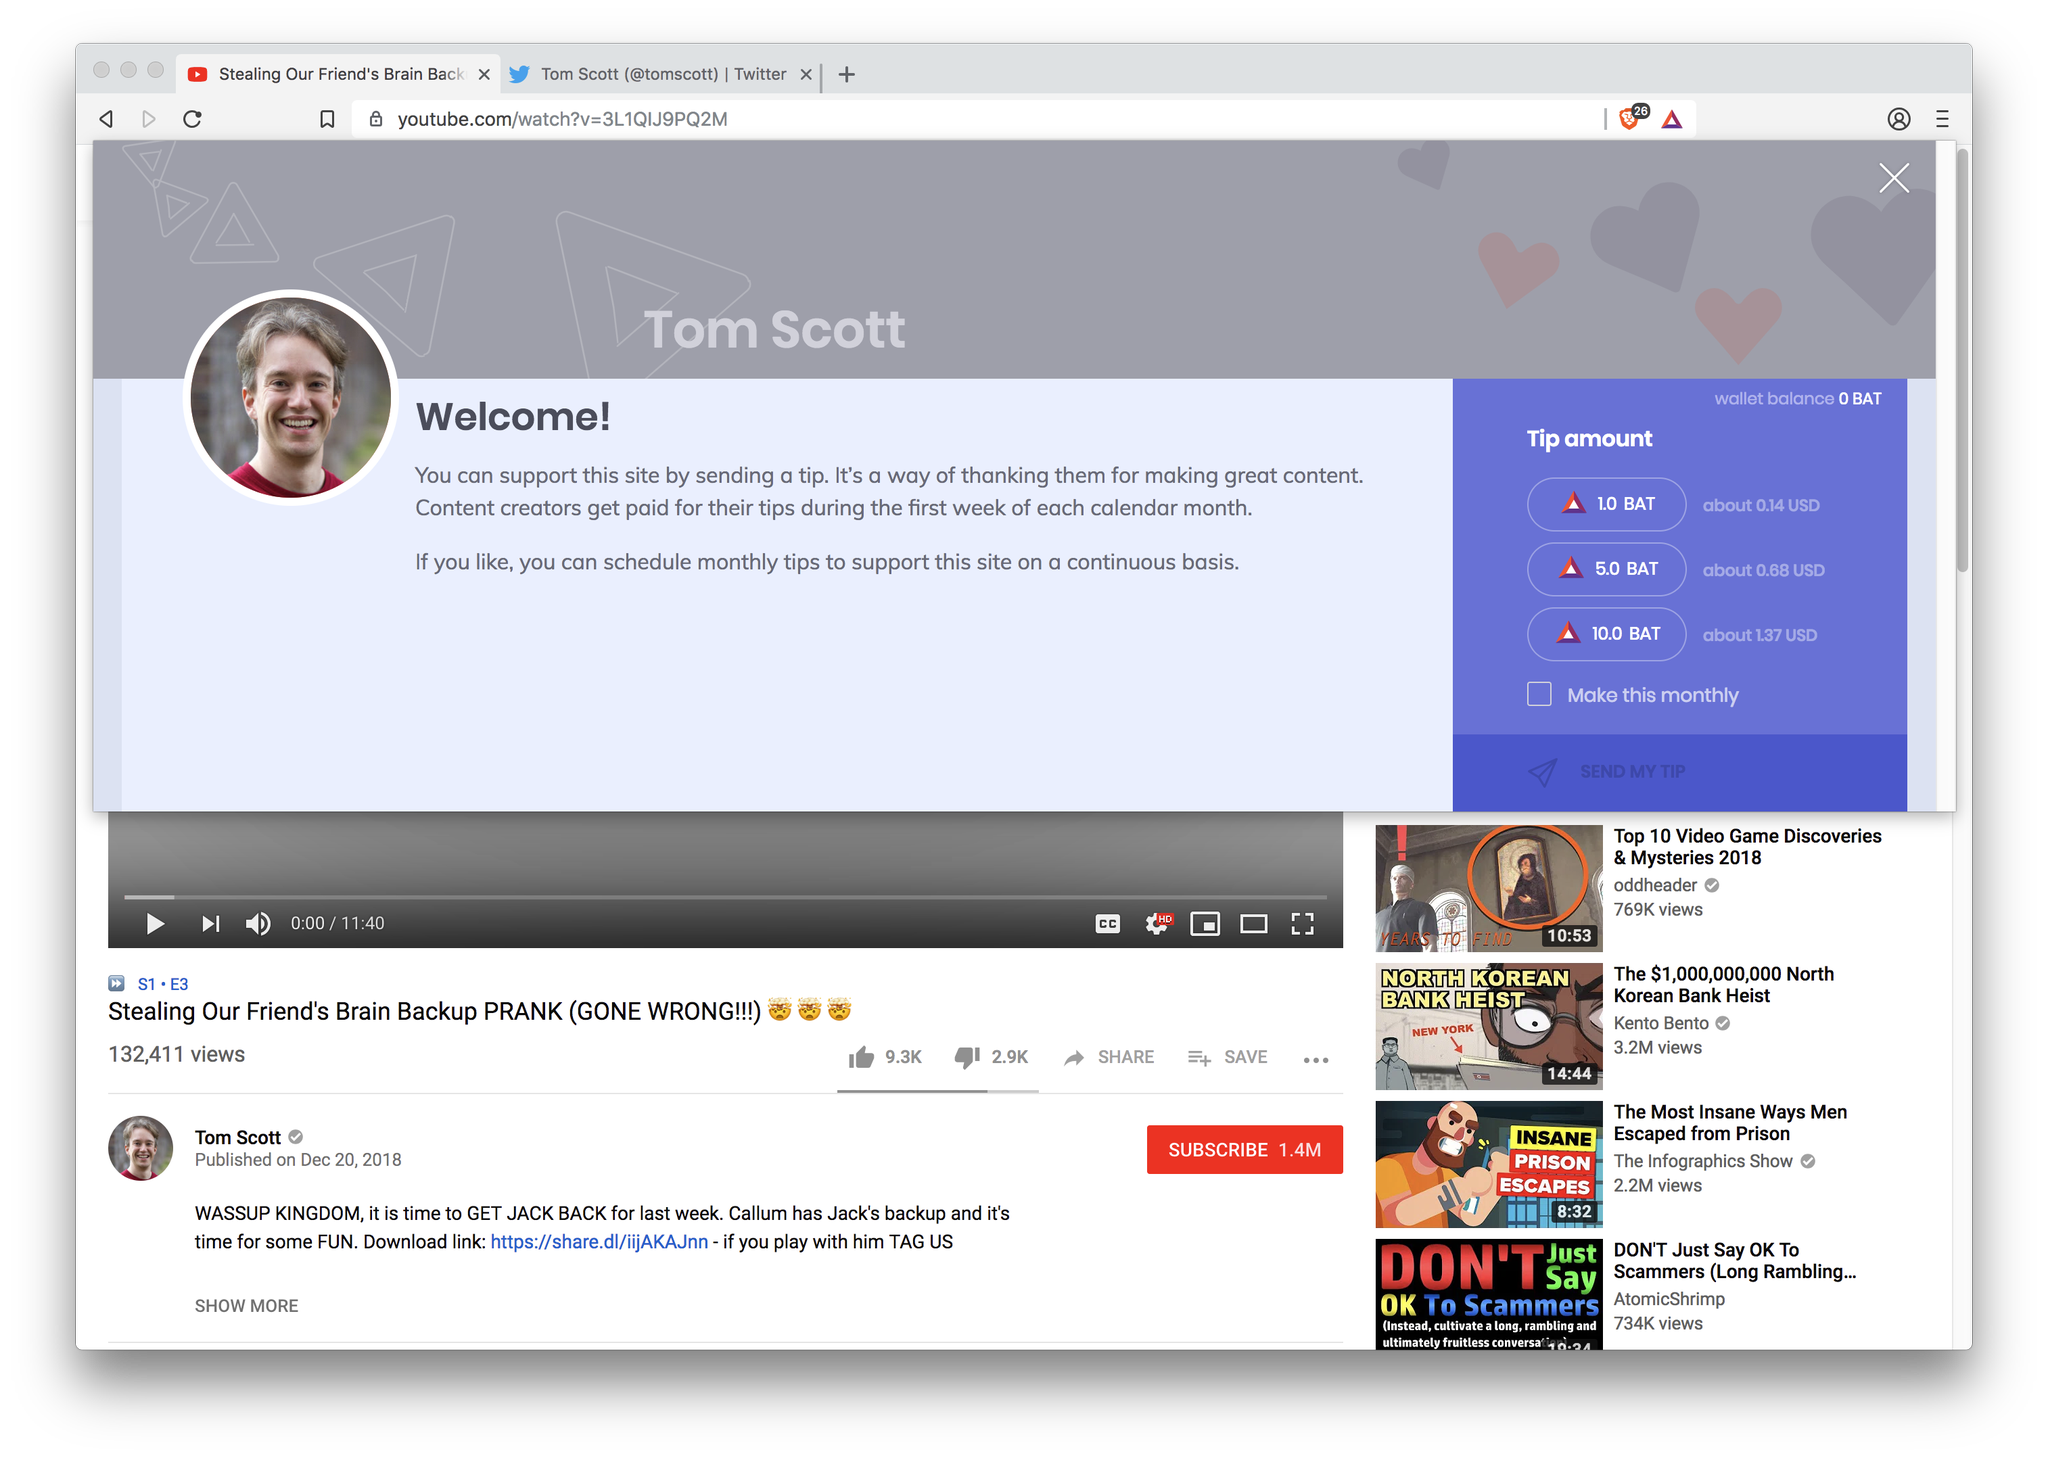Choose the 10.0 BAT tip amount
Image resolution: width=2048 pixels, height=1458 pixels.
pos(1606,634)
